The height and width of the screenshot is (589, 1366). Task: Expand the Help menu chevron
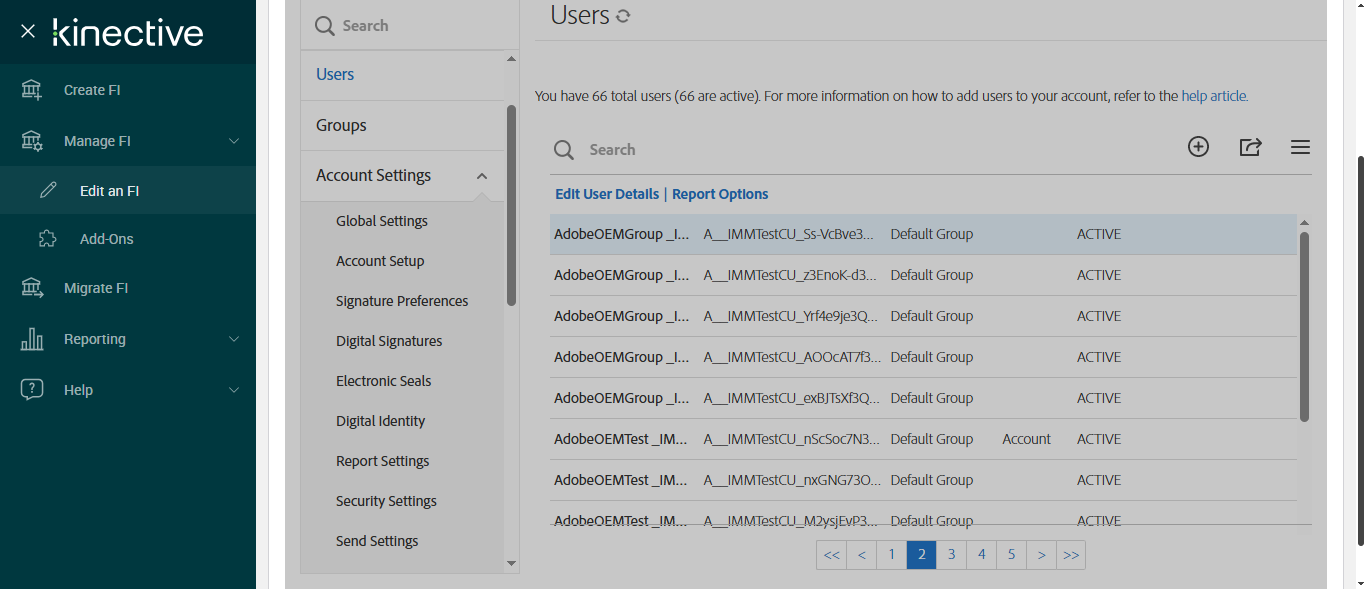[x=234, y=390]
